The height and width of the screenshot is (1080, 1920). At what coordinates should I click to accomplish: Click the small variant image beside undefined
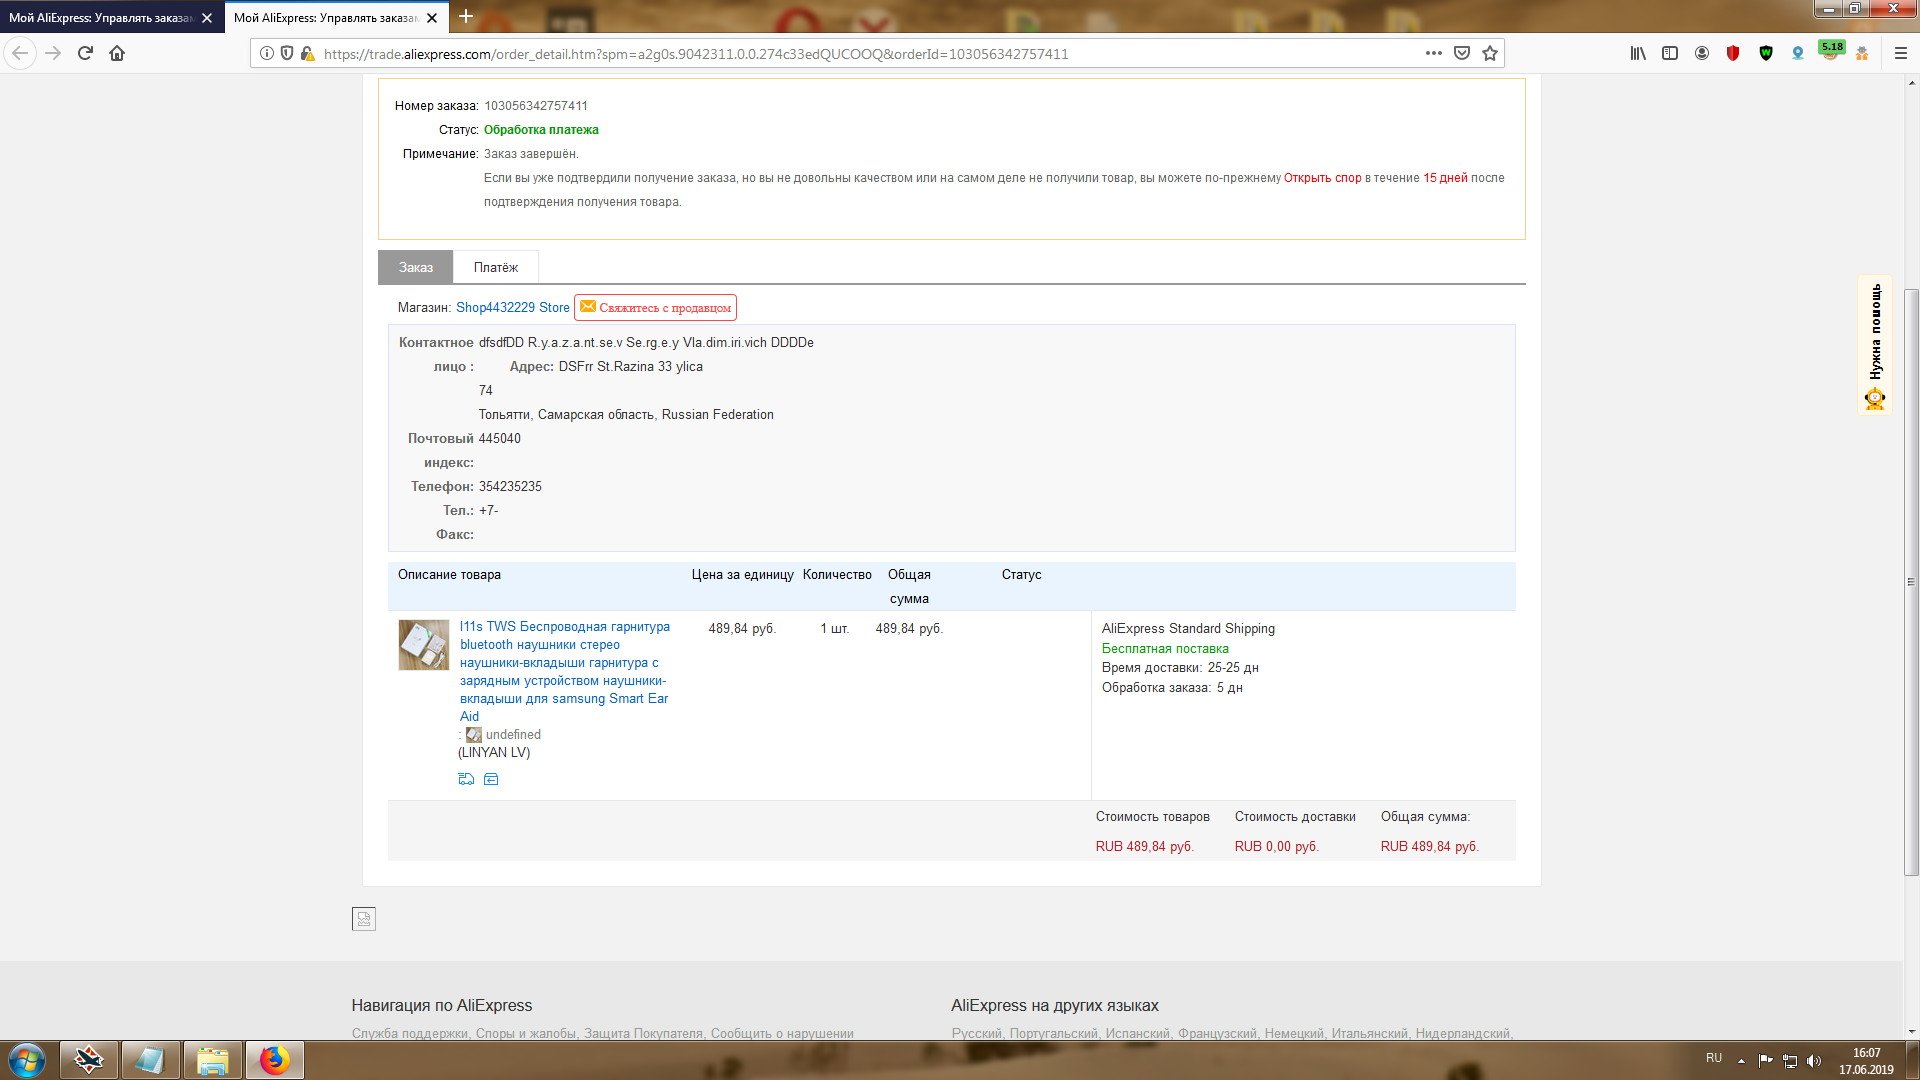(474, 735)
